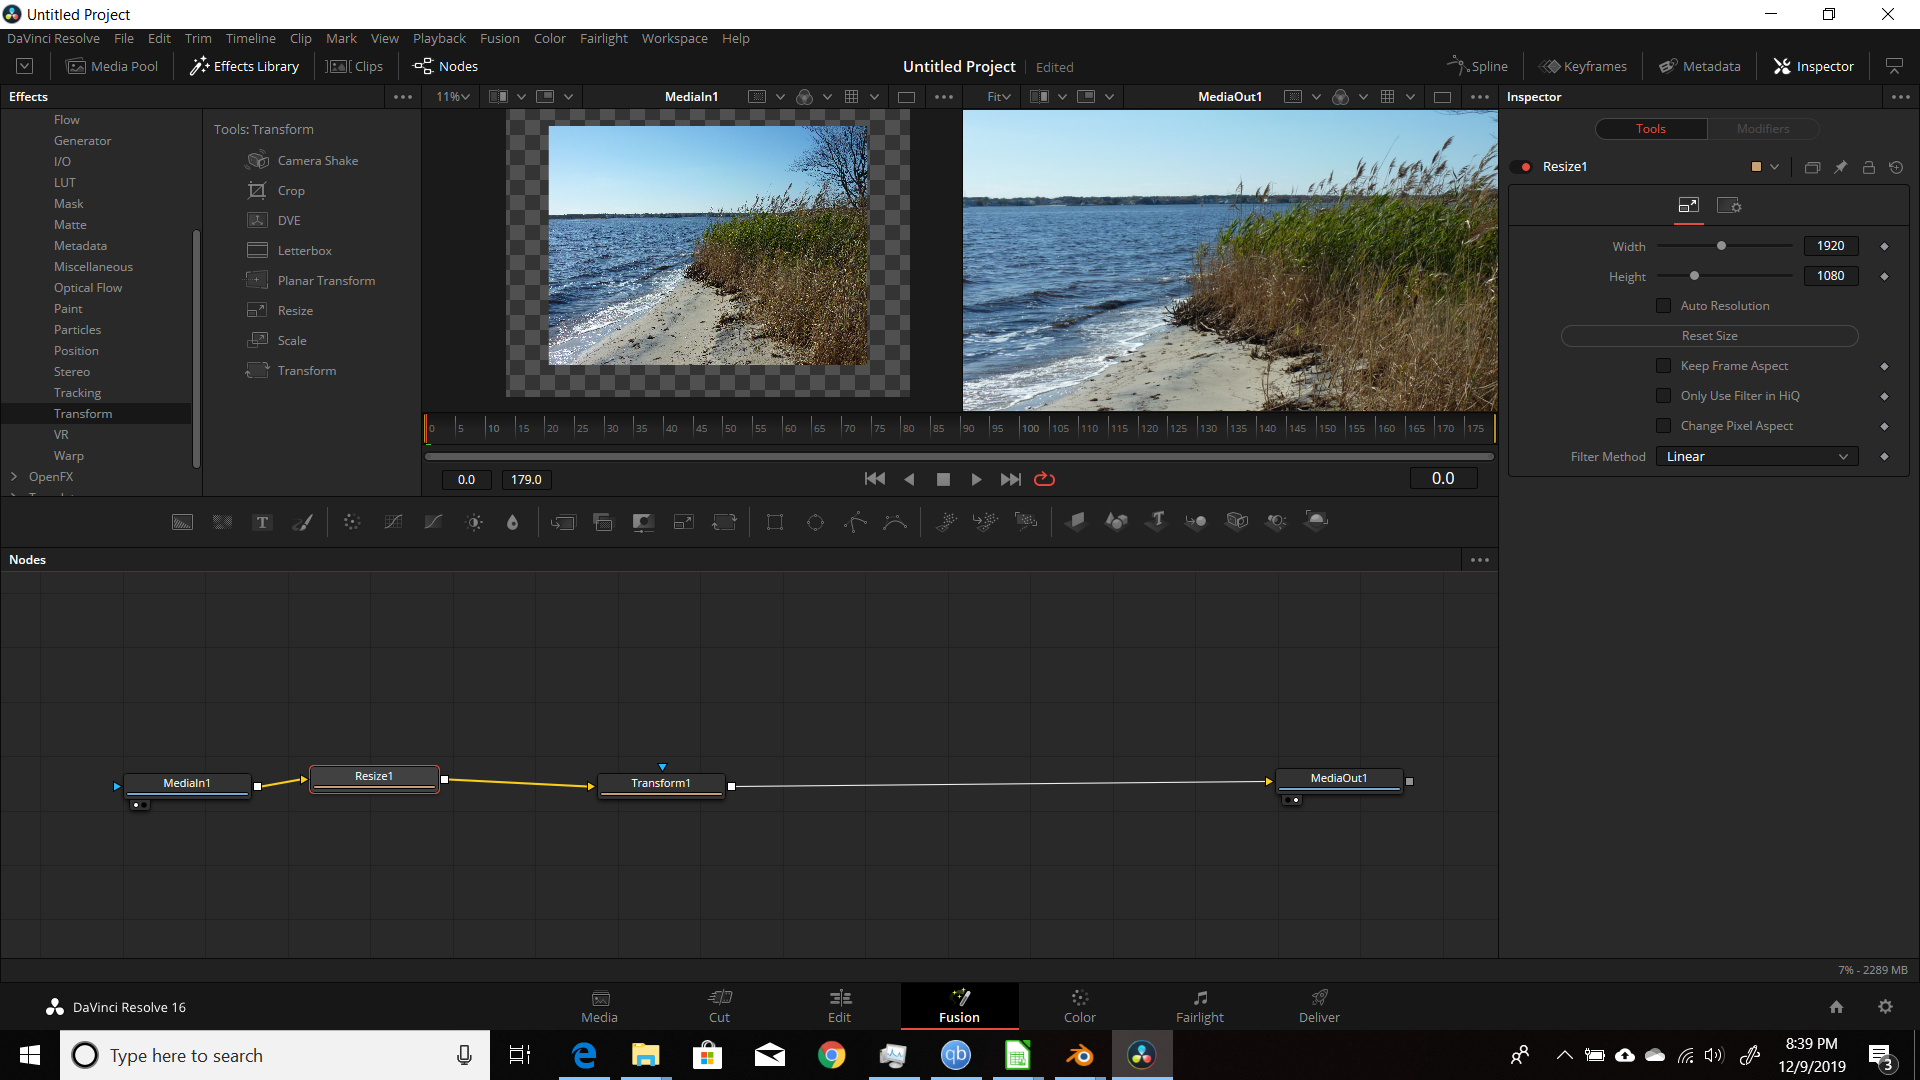Toggle the Media Pool button

click(x=112, y=66)
